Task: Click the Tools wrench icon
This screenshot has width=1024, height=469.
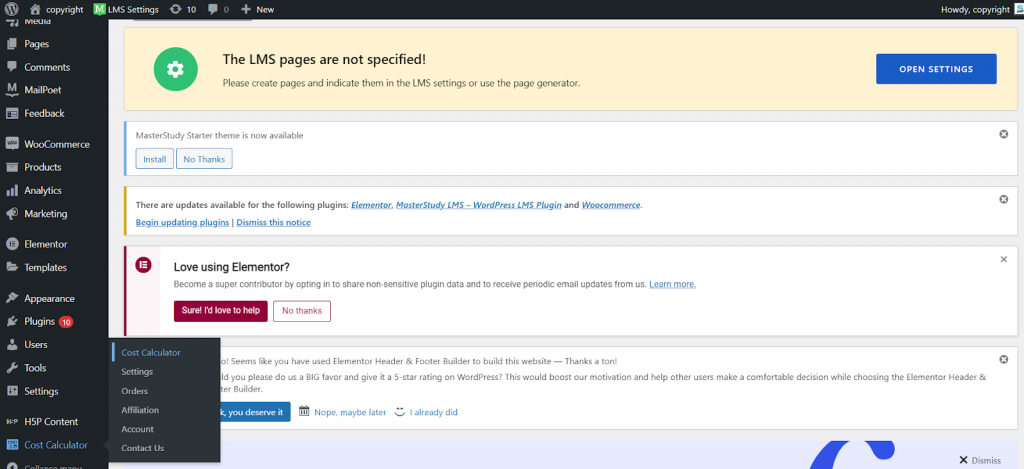Action: (x=12, y=368)
